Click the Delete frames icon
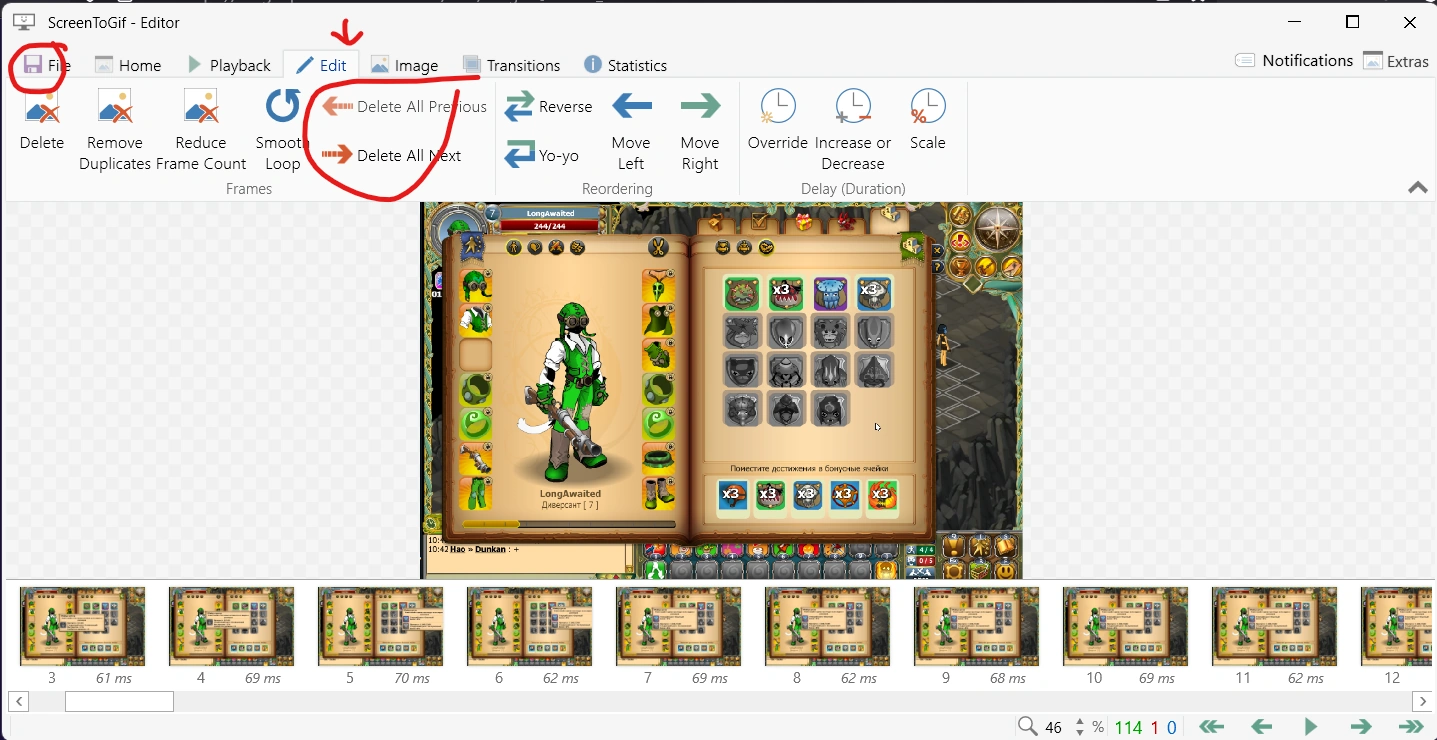This screenshot has height=740, width=1437. (x=42, y=120)
